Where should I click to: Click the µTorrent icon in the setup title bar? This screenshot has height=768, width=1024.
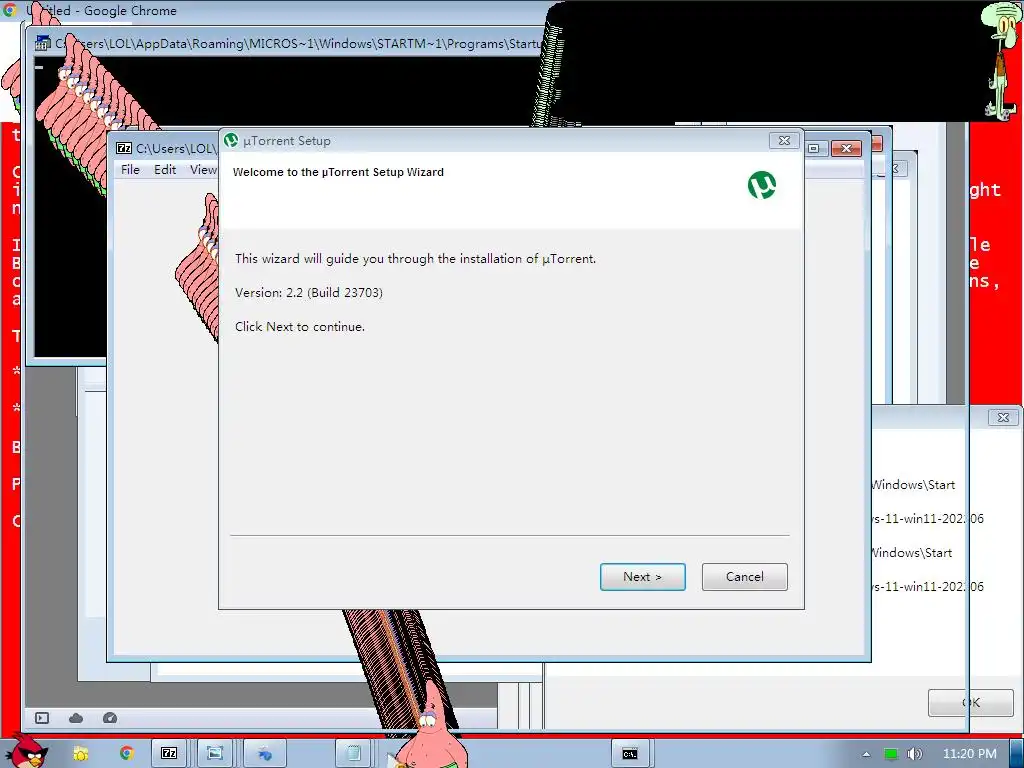231,140
